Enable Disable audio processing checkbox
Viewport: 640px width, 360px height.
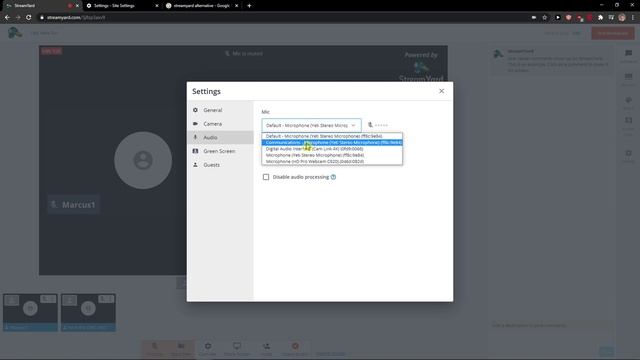point(266,177)
